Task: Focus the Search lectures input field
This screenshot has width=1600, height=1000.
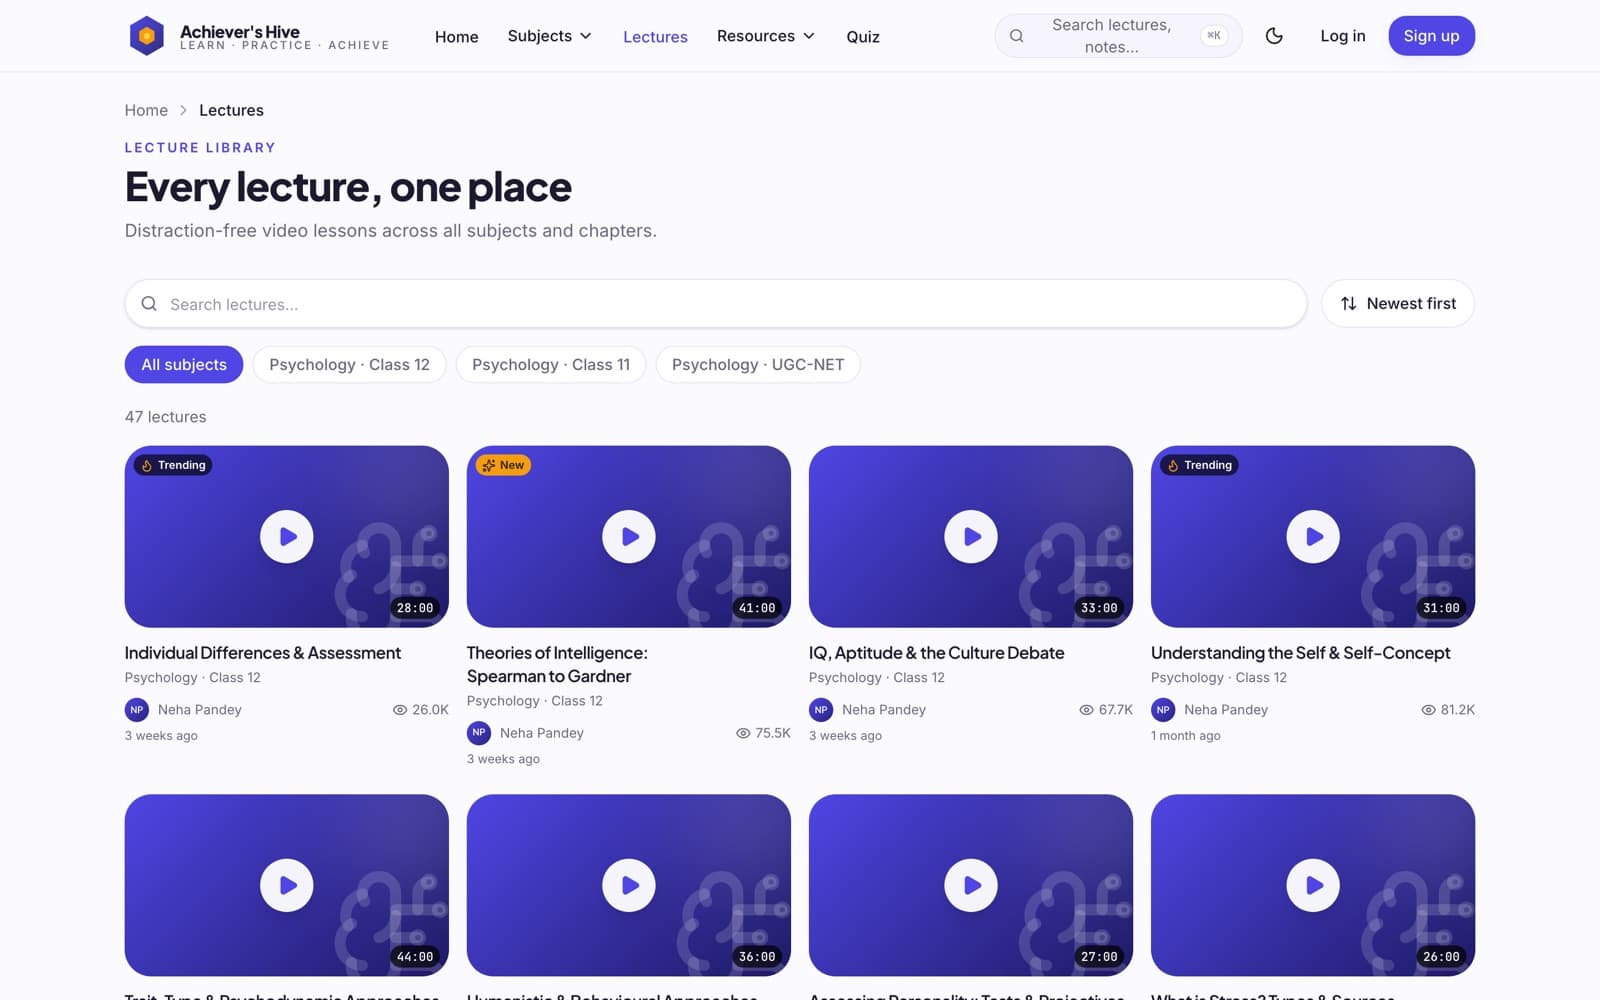Action: (716, 304)
